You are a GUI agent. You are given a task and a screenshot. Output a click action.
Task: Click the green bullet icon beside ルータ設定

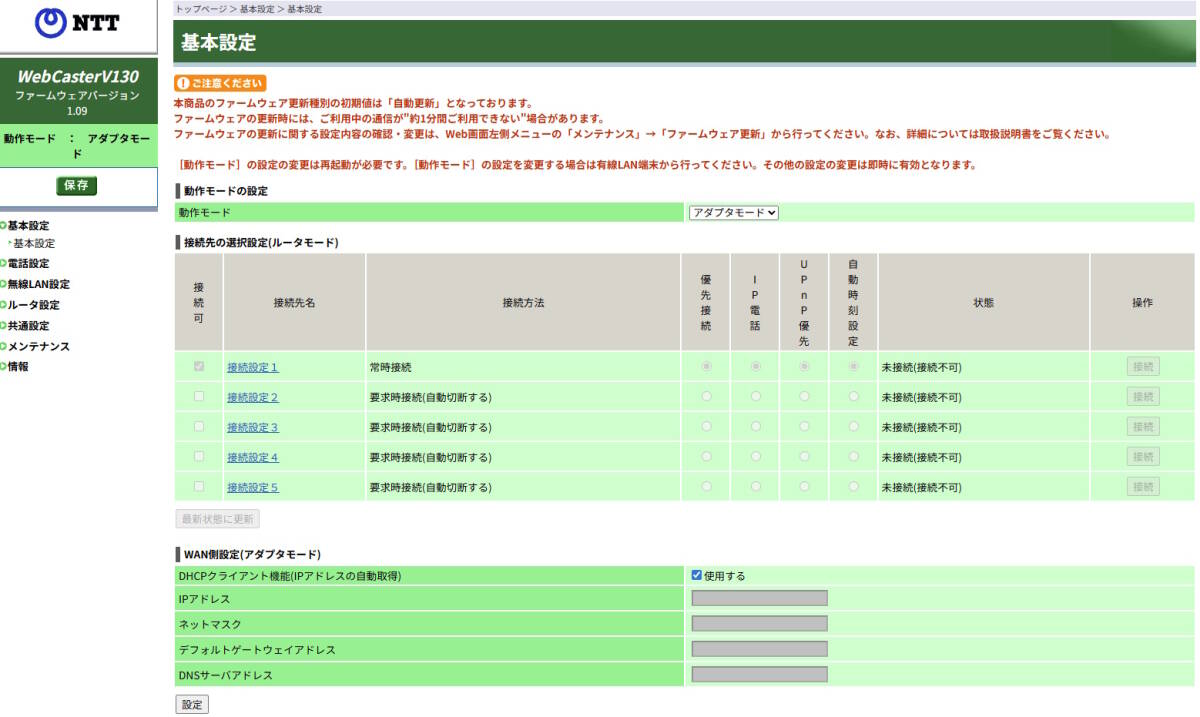5,304
